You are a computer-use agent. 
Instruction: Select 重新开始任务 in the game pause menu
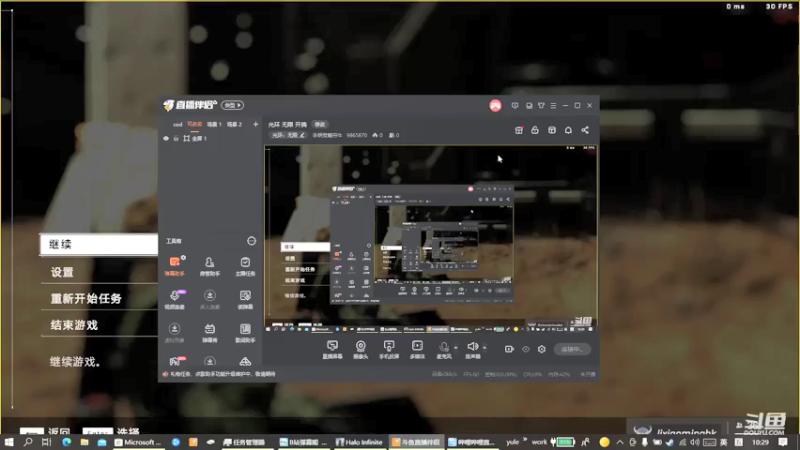tap(99, 298)
